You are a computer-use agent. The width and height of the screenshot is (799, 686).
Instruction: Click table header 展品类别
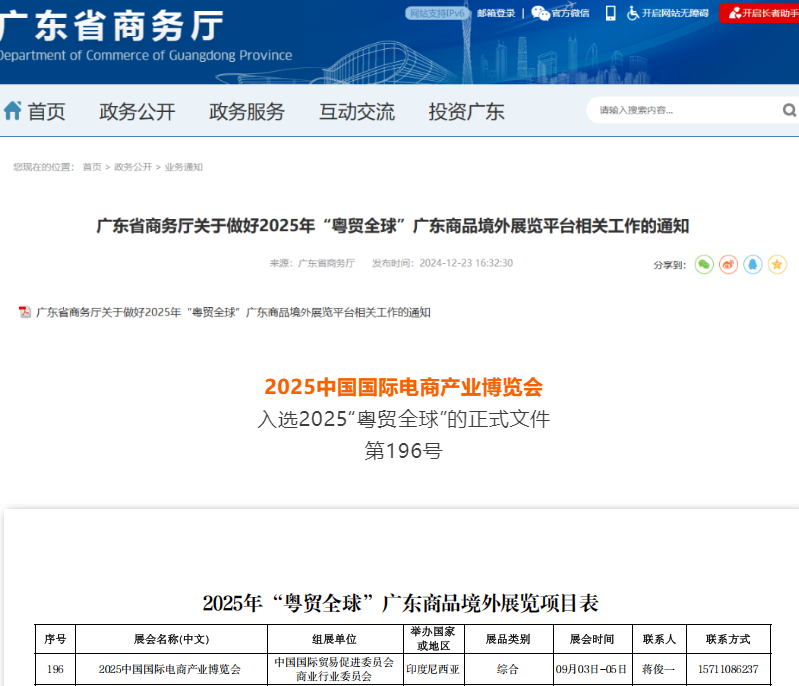click(508, 639)
